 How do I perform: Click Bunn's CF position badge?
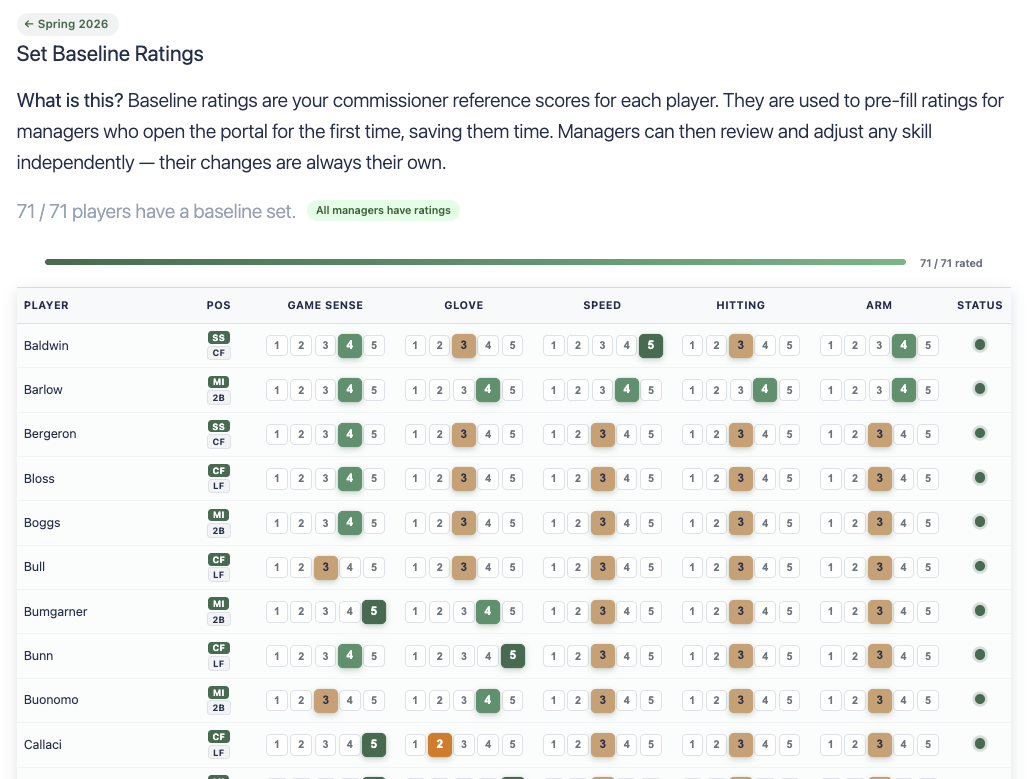click(x=218, y=648)
